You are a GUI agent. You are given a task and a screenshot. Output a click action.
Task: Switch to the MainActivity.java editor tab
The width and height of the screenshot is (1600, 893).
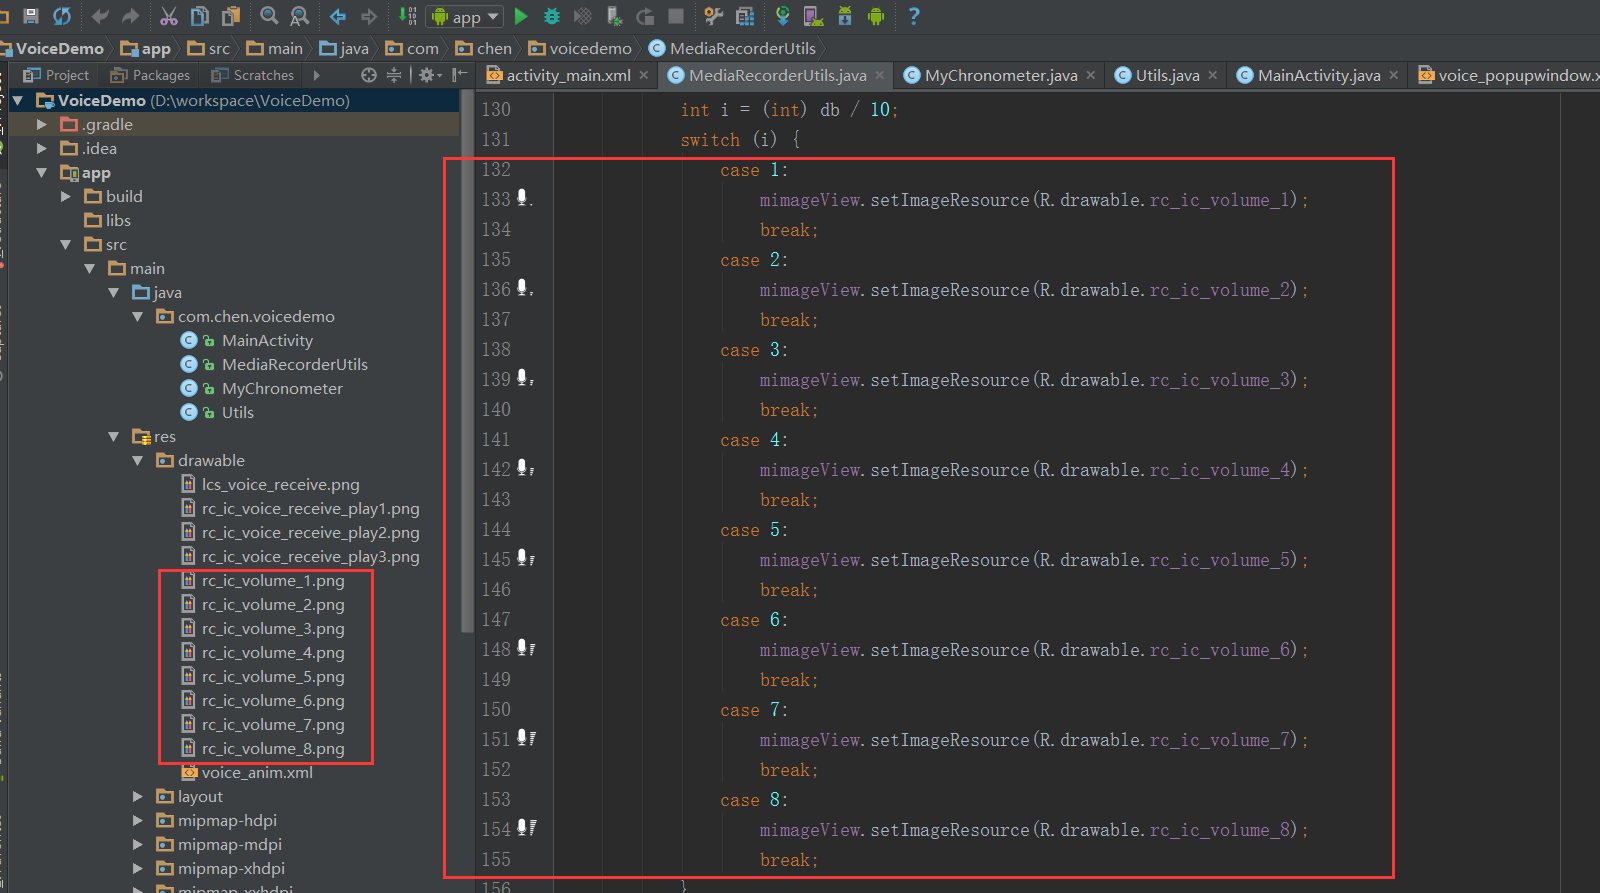(1318, 75)
